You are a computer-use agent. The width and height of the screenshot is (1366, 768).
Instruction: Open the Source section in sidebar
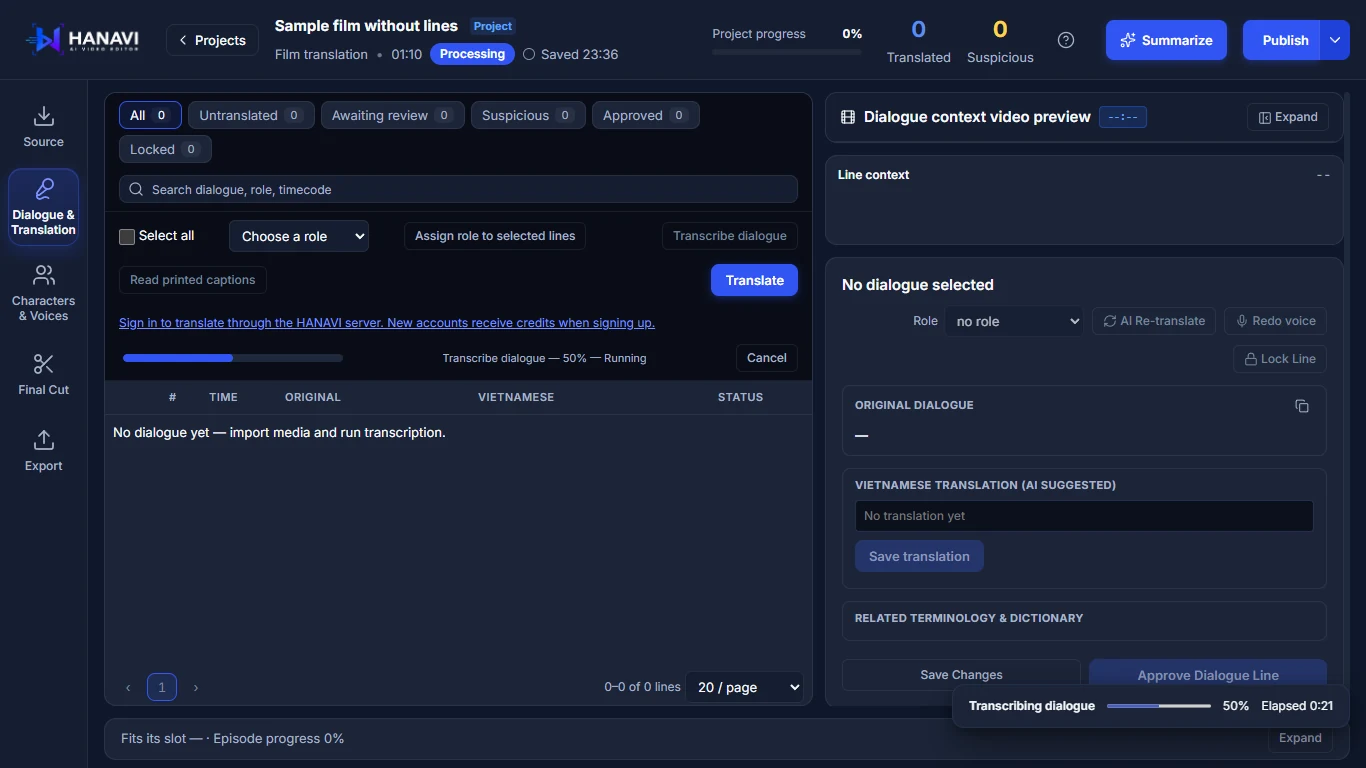pos(43,128)
